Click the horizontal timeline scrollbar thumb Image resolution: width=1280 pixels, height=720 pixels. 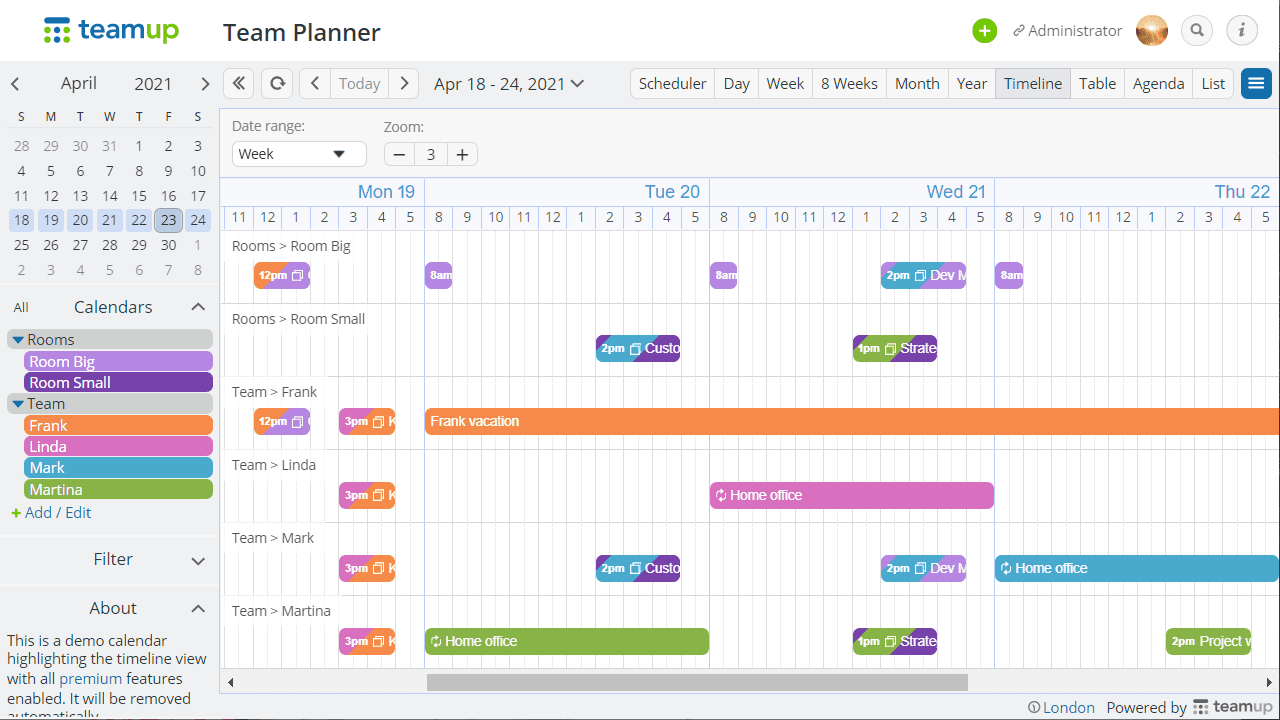coord(697,682)
